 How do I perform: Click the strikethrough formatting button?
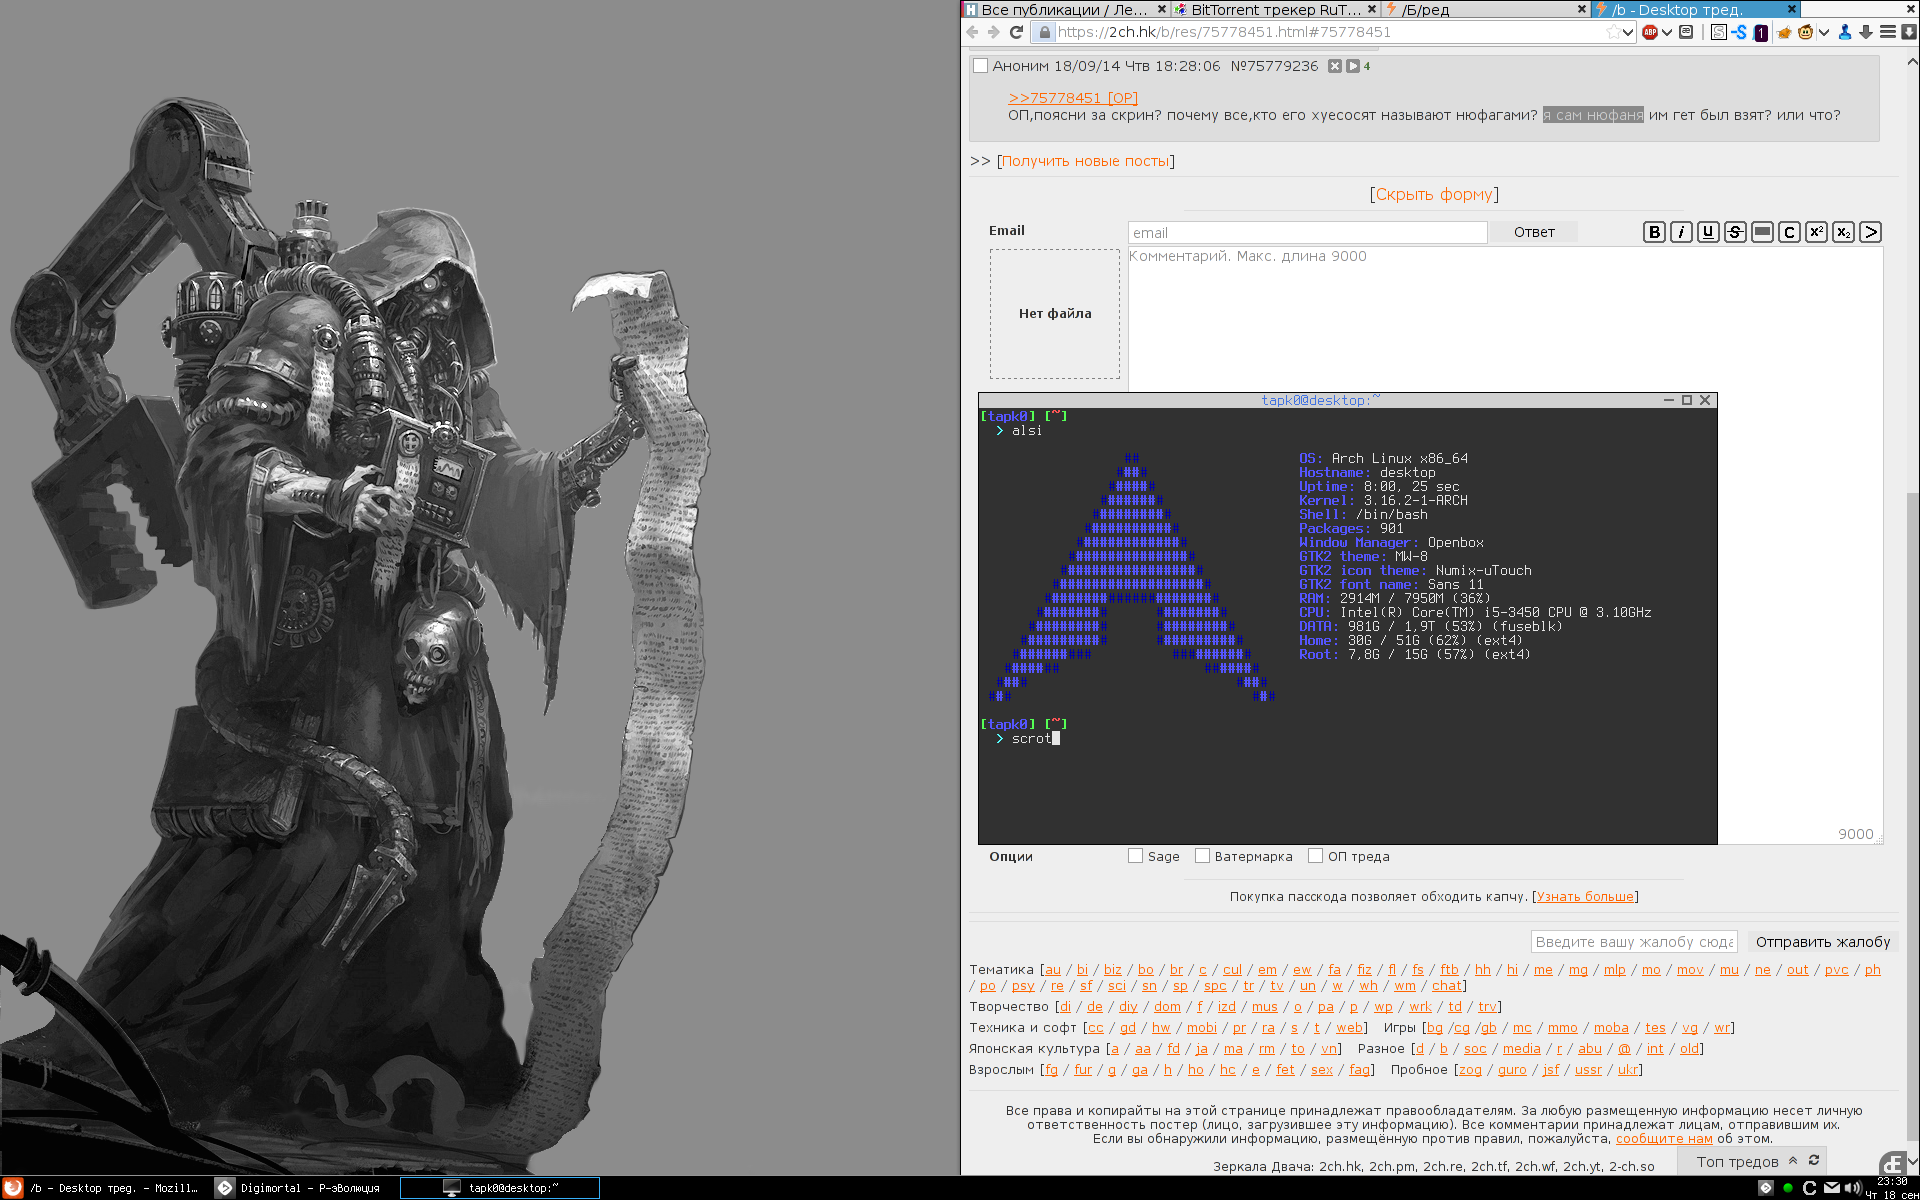coord(1735,232)
